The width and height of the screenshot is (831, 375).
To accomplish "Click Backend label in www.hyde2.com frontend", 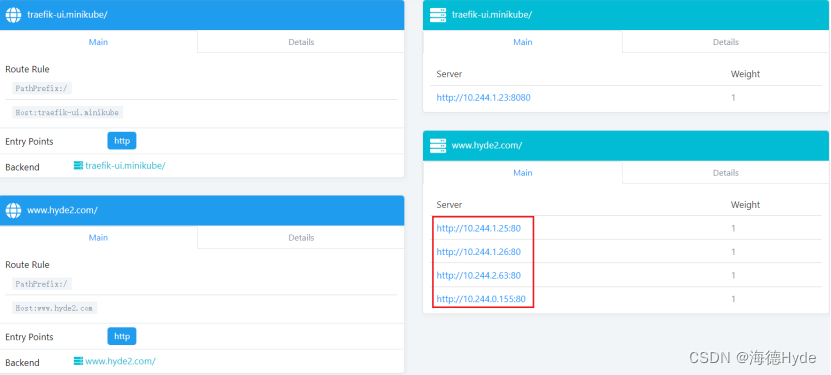I will click(x=22, y=362).
